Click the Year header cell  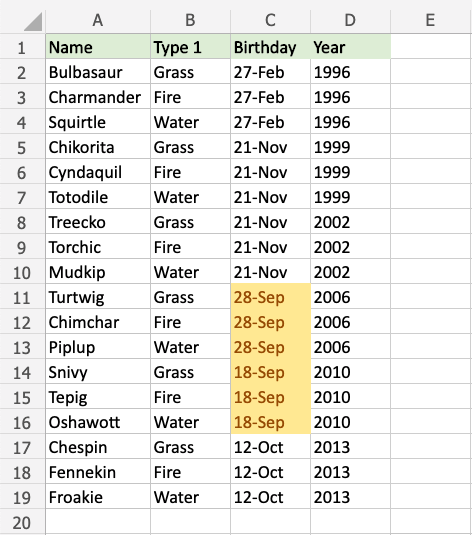click(x=351, y=46)
